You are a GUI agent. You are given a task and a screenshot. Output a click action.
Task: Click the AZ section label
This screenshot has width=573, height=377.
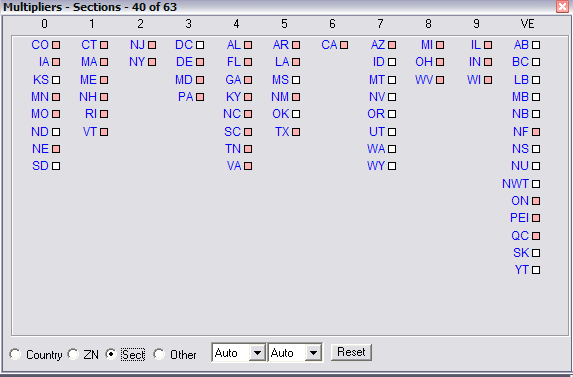tap(378, 45)
